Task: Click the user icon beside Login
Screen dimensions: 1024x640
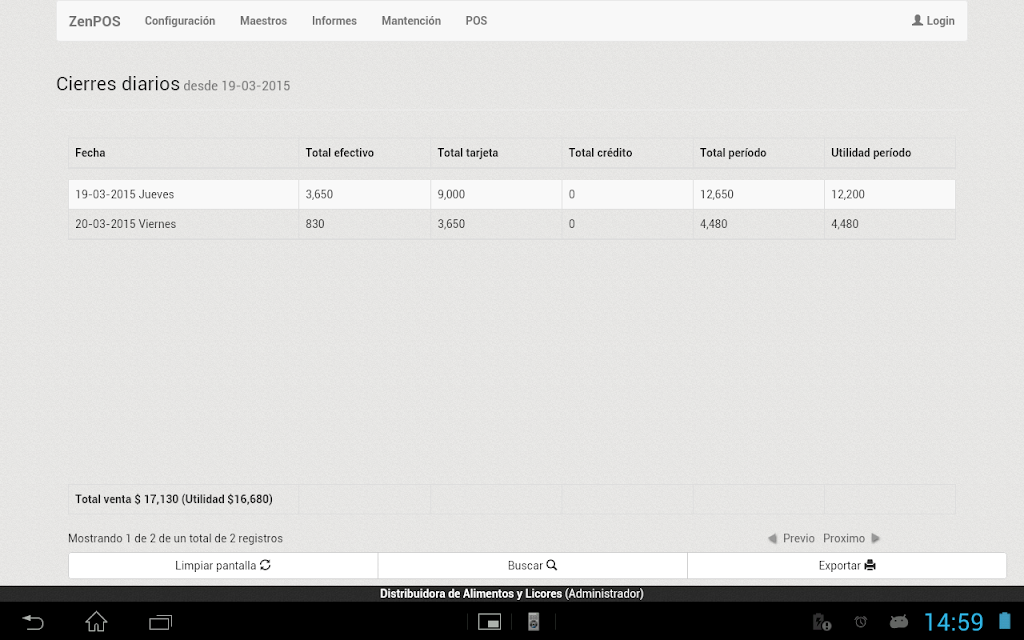Action: (918, 20)
